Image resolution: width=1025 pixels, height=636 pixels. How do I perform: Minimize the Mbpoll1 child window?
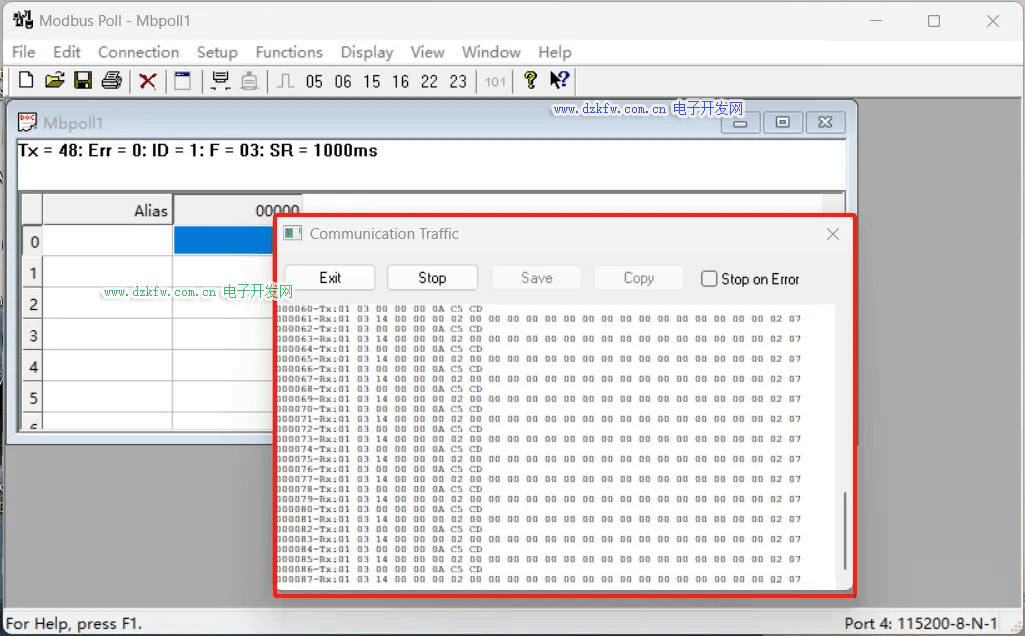pyautogui.click(x=740, y=122)
